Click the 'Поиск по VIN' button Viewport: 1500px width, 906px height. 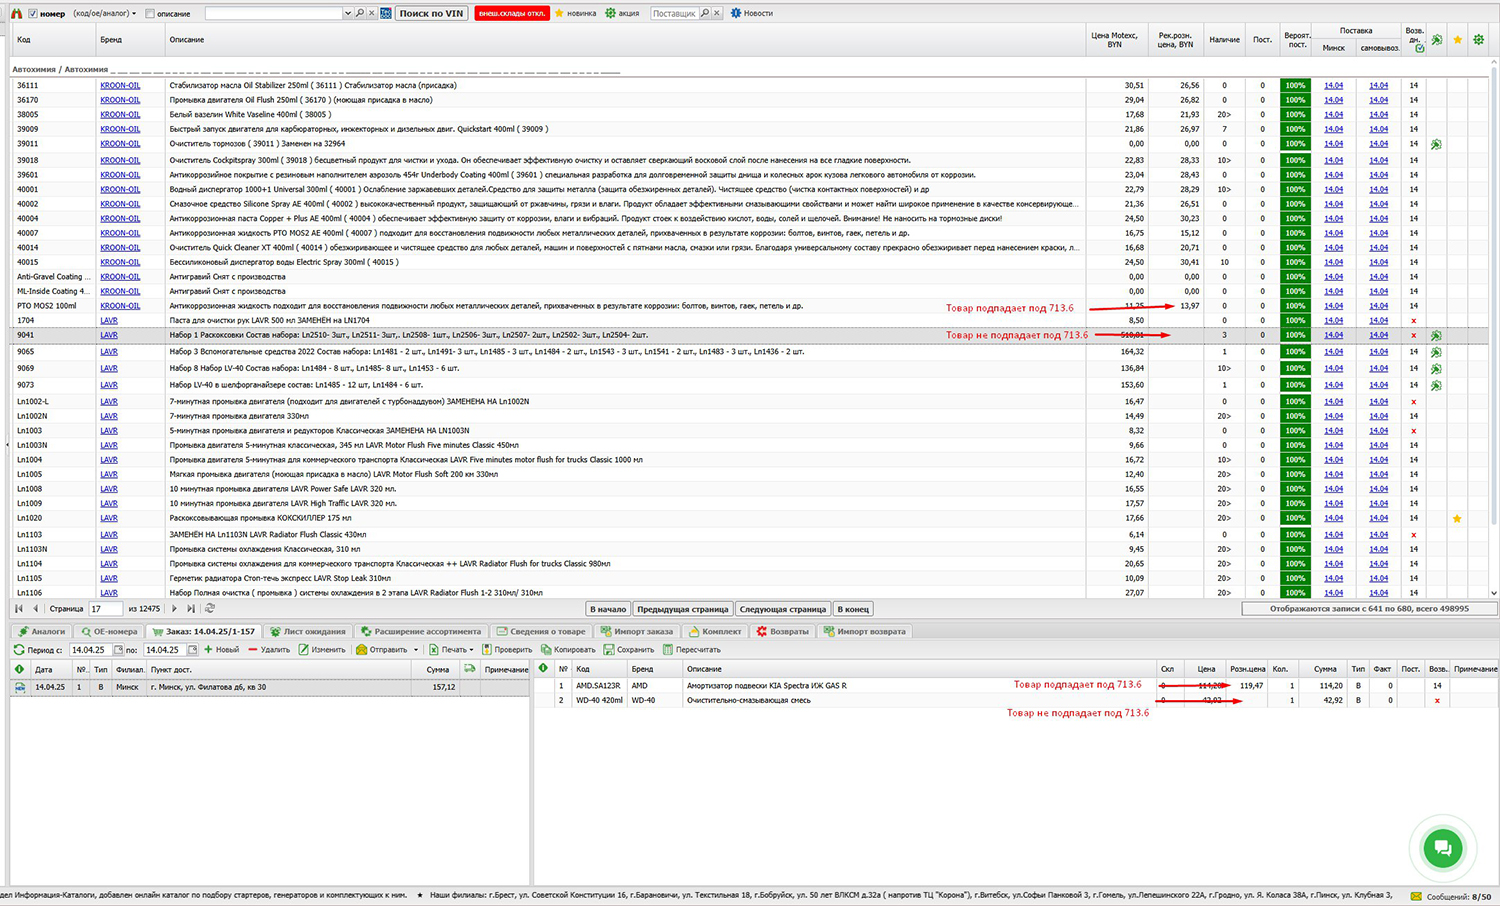[x=432, y=13]
